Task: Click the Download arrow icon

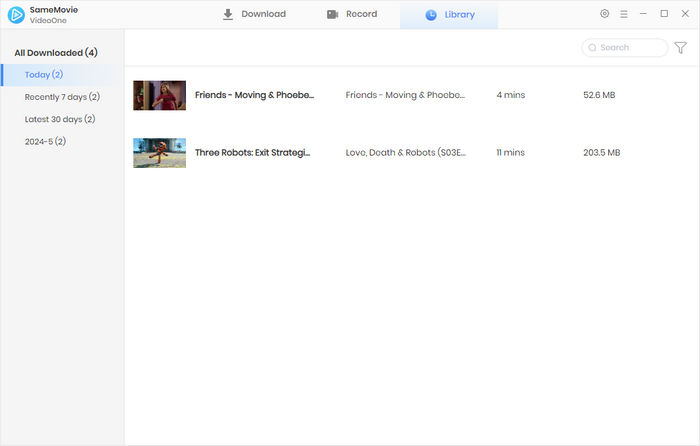Action: point(228,14)
